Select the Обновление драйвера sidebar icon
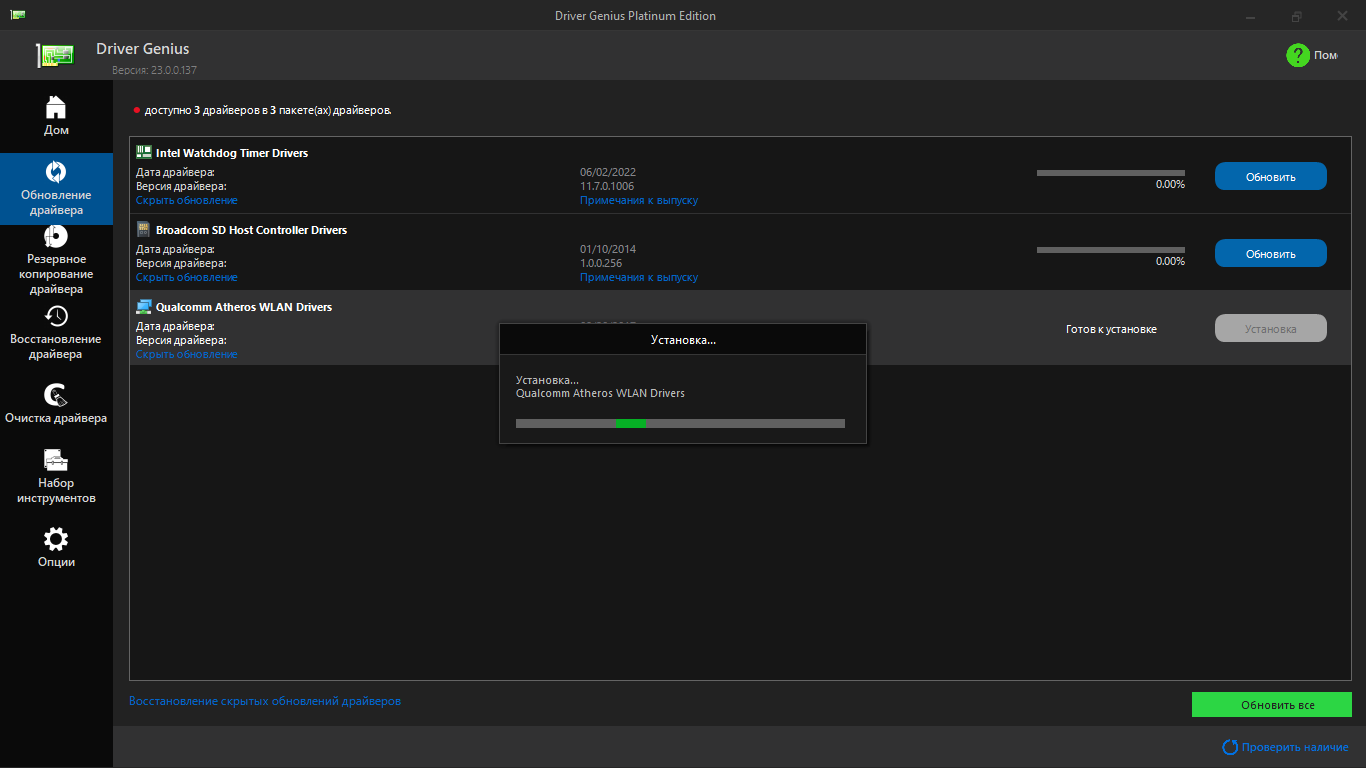The height and width of the screenshot is (768, 1366). [56, 172]
